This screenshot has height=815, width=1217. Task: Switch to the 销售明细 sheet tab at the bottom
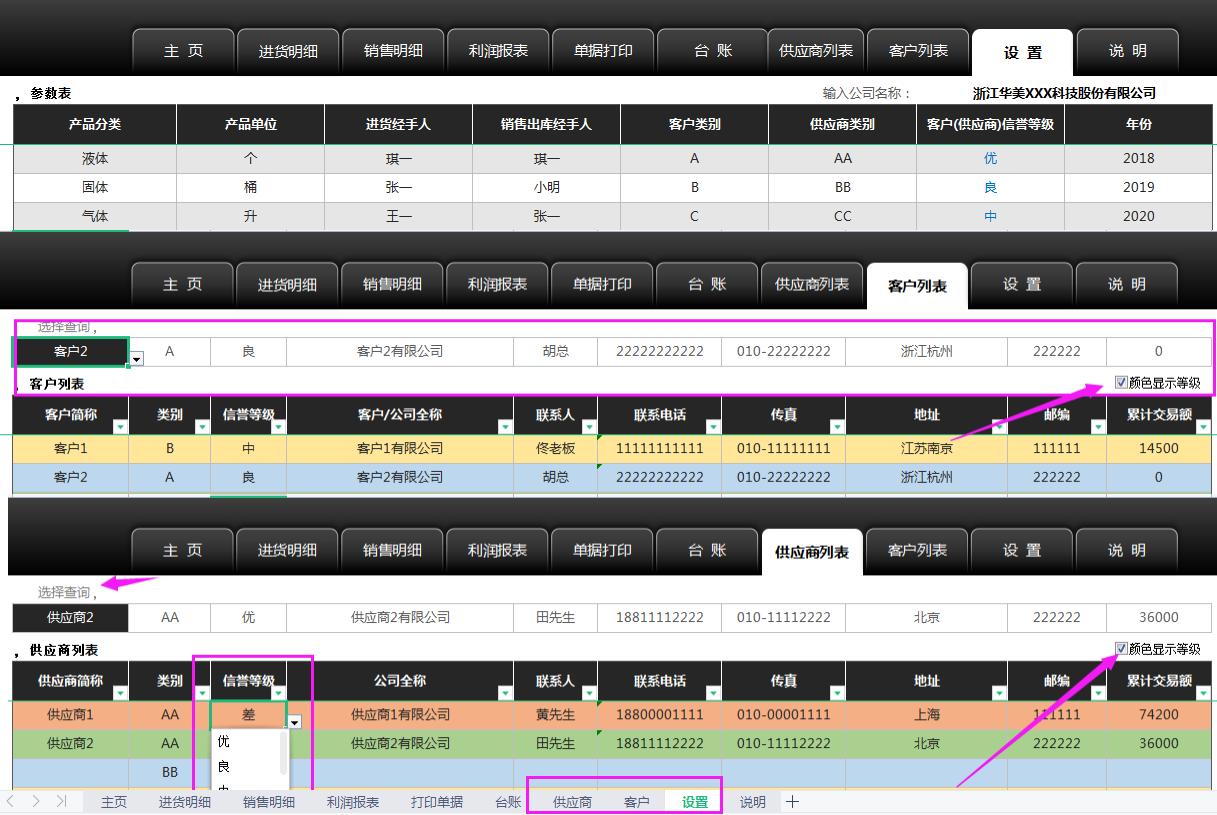pos(269,802)
